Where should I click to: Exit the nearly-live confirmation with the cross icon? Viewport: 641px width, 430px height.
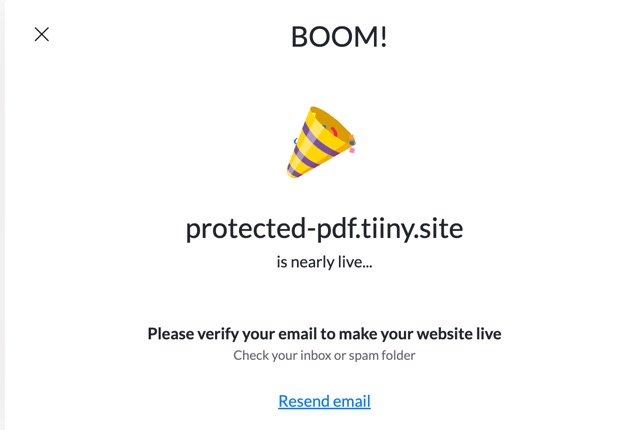point(42,34)
